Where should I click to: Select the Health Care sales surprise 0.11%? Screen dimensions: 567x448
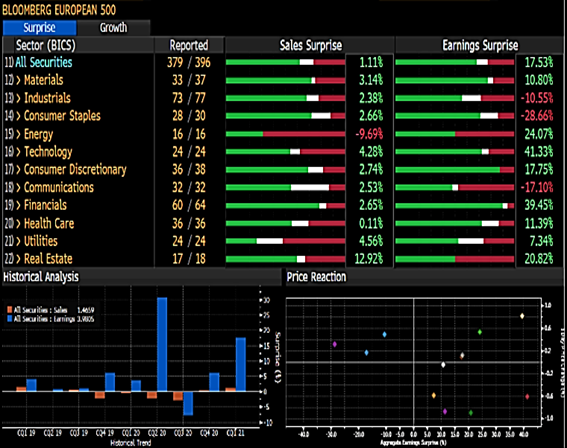[x=371, y=223]
